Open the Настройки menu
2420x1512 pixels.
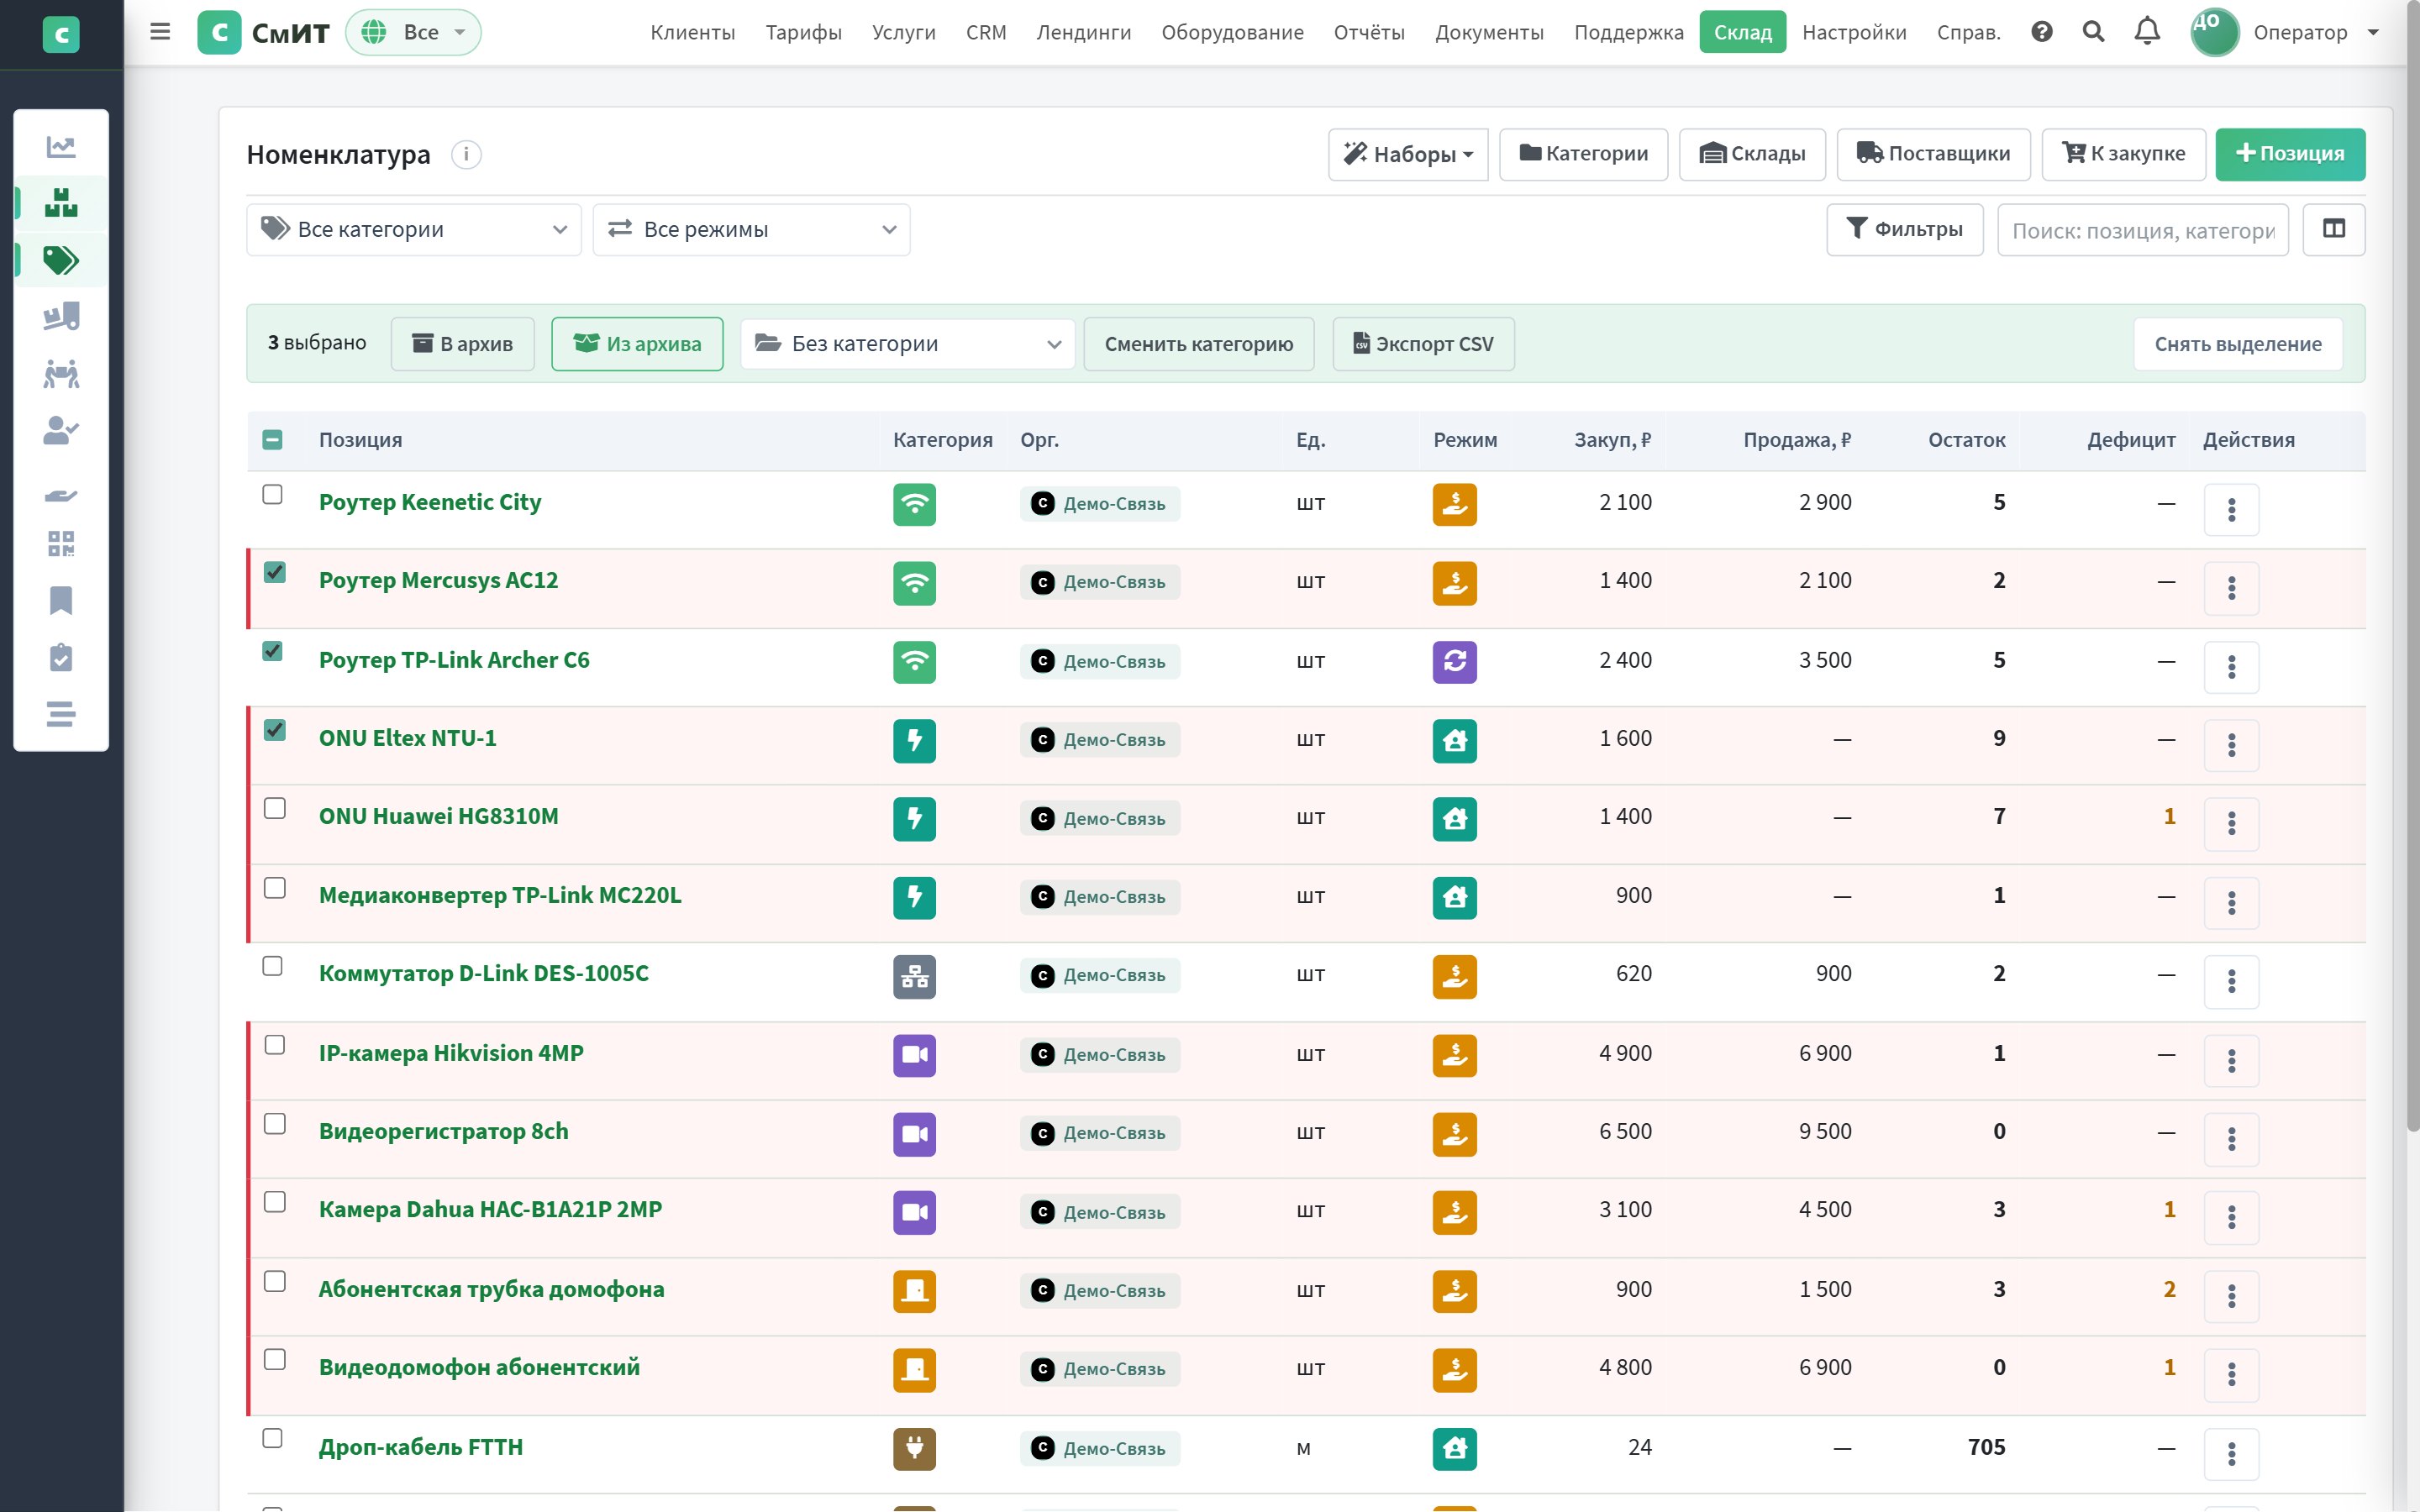pyautogui.click(x=1854, y=32)
